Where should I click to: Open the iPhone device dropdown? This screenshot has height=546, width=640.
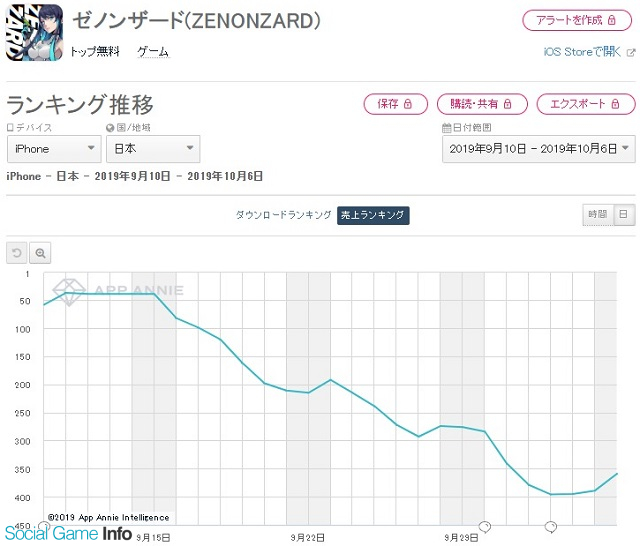click(54, 149)
